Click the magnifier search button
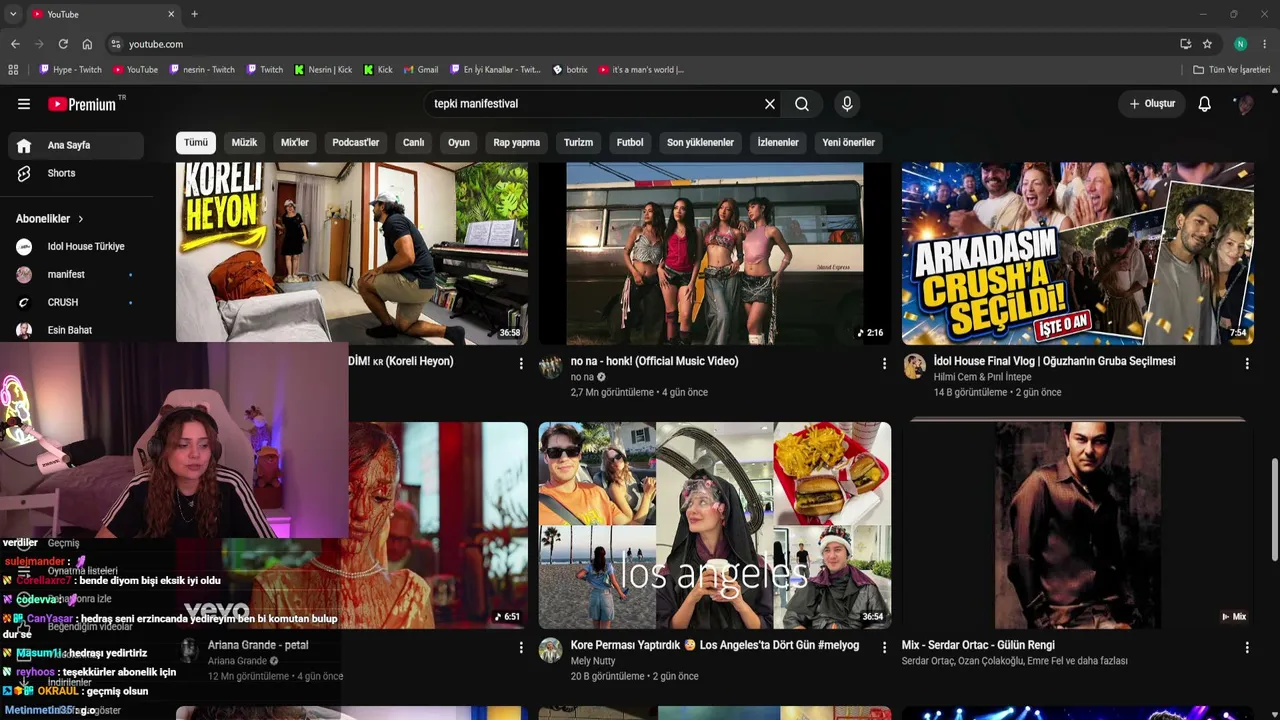 coord(802,104)
